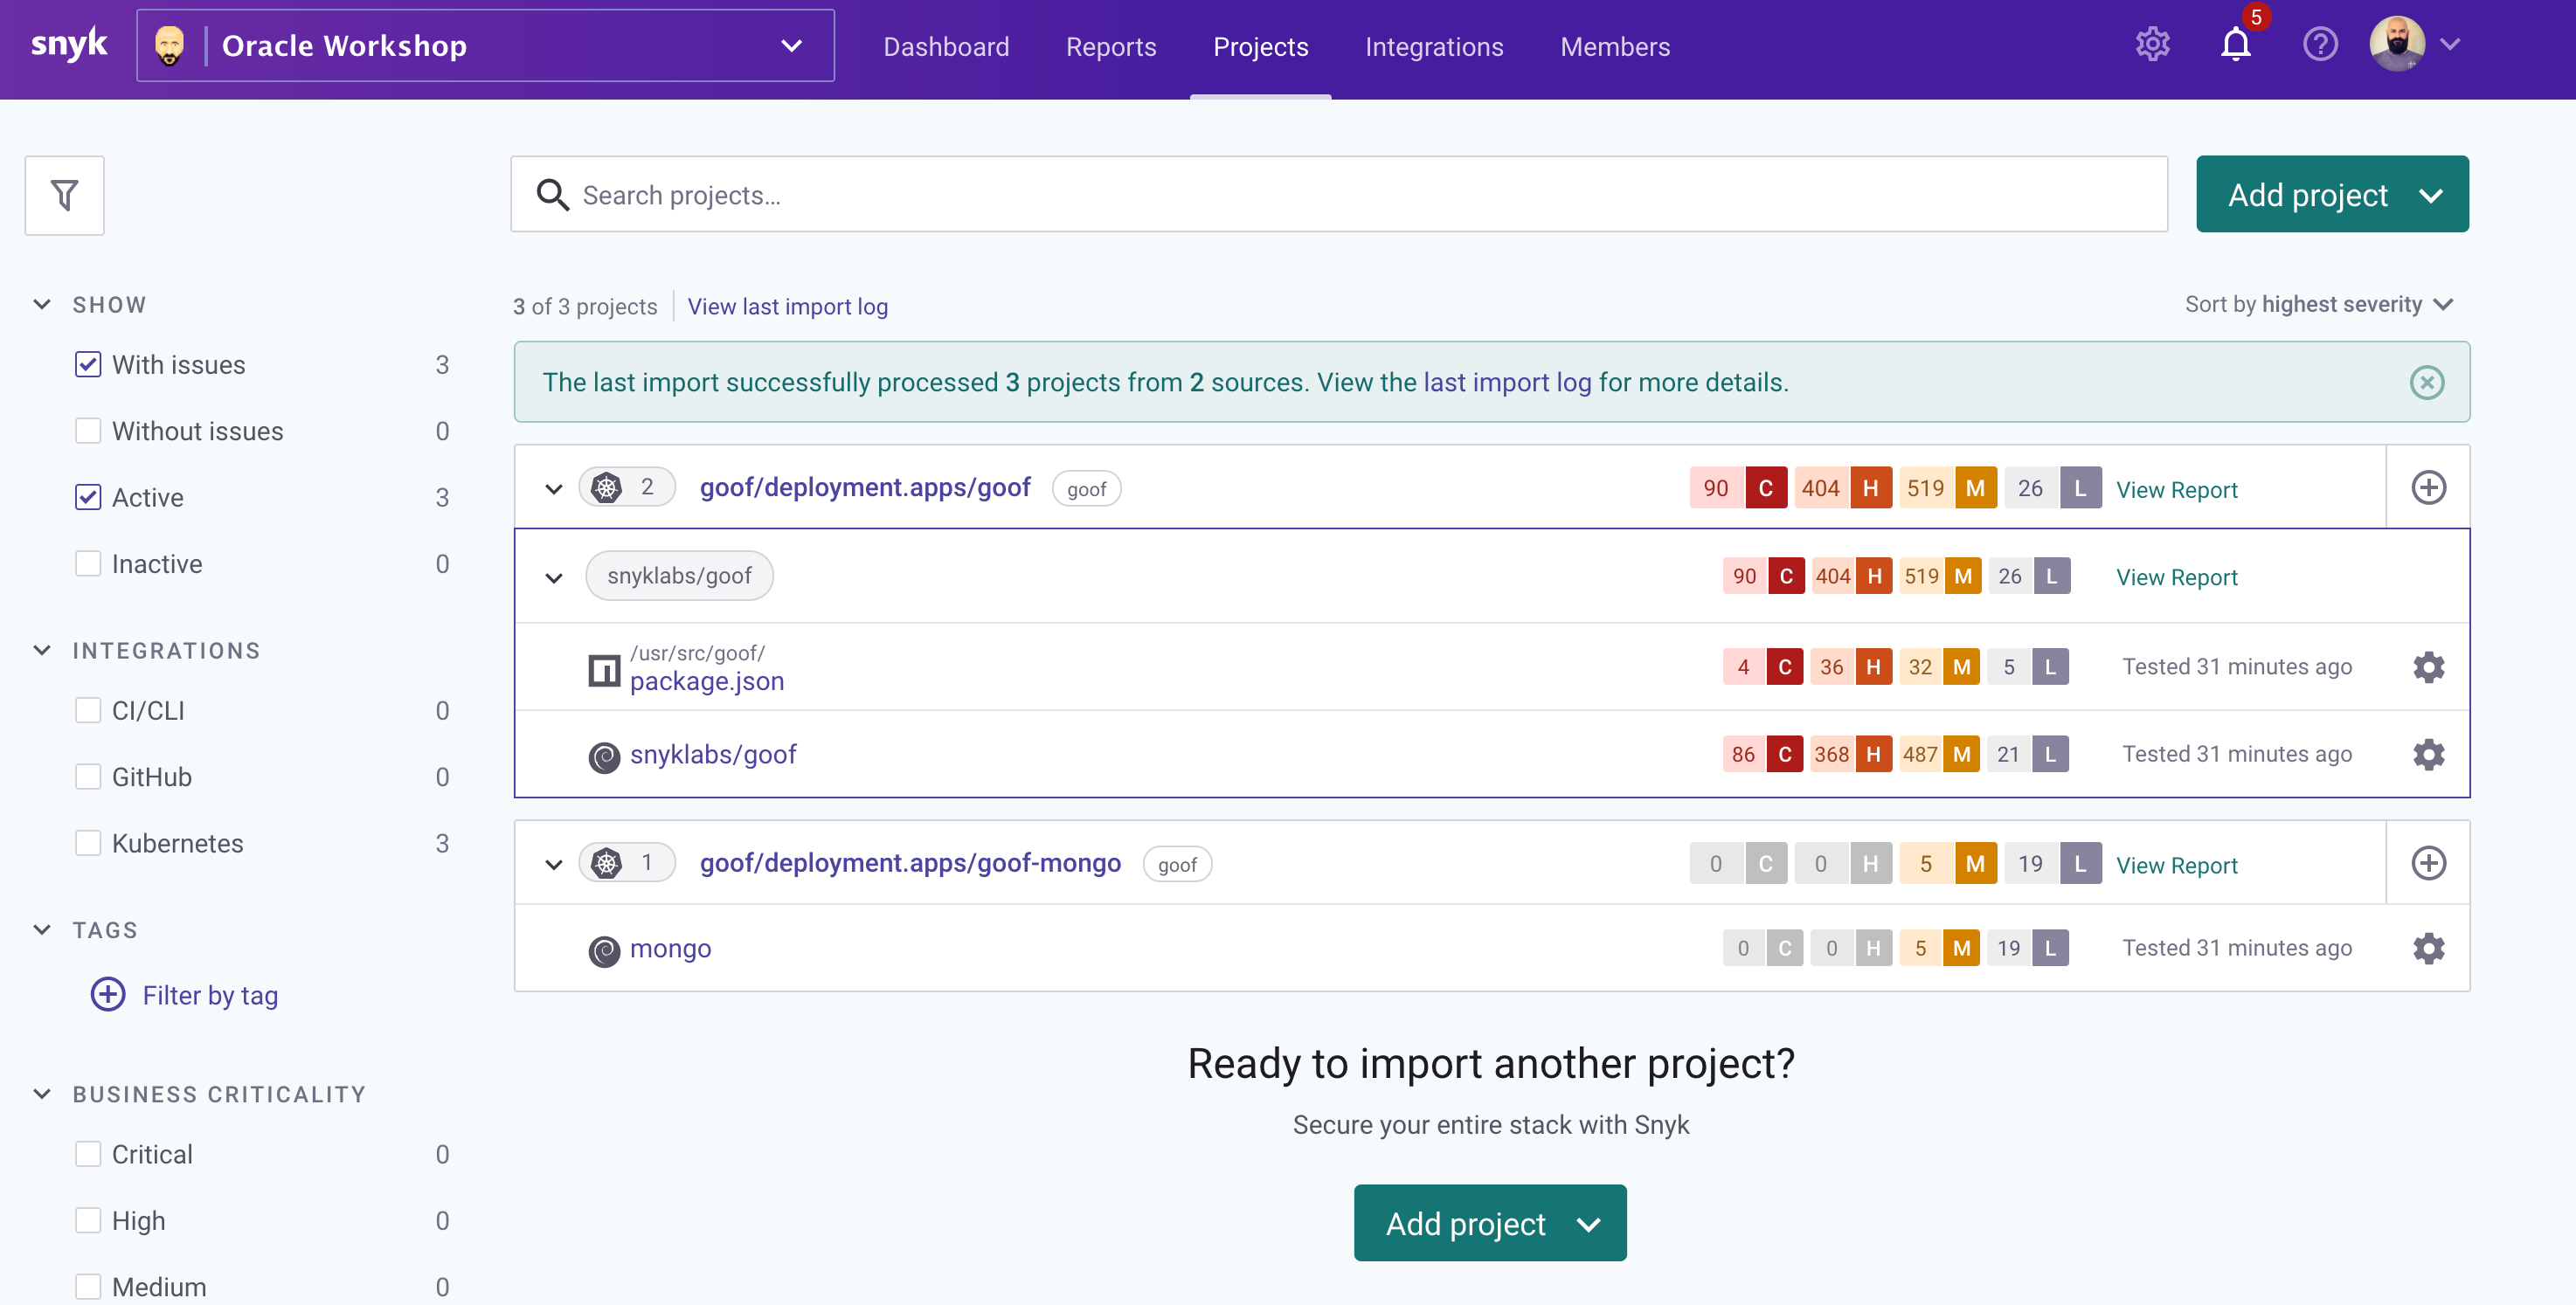Viewport: 2576px width, 1305px height.
Task: Go to the Projects tab
Action: coord(1260,47)
